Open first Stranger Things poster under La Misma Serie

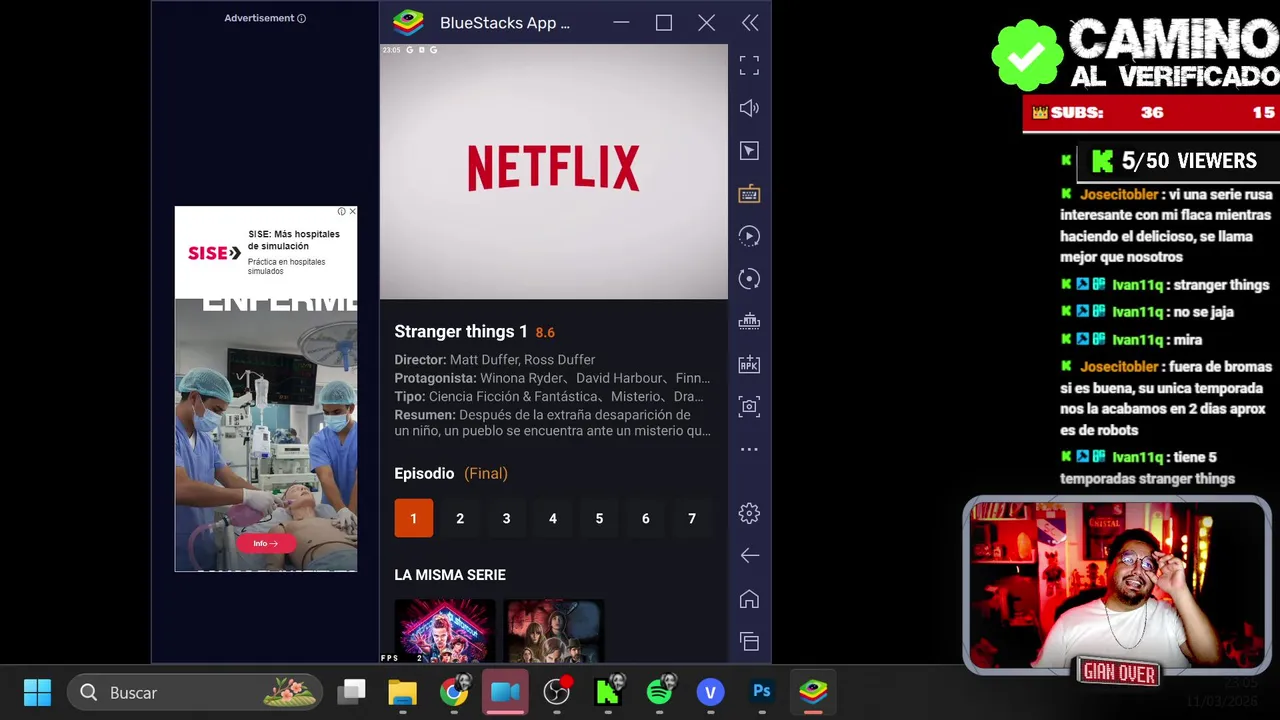click(445, 631)
